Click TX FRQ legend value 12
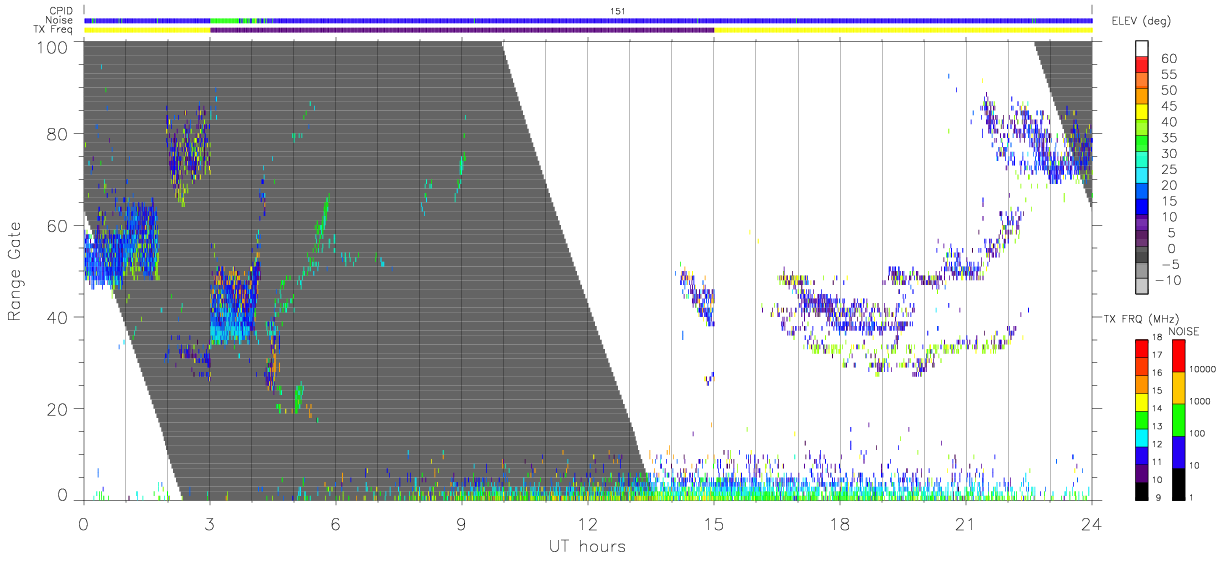This screenshot has height=567, width=1228. [1157, 445]
